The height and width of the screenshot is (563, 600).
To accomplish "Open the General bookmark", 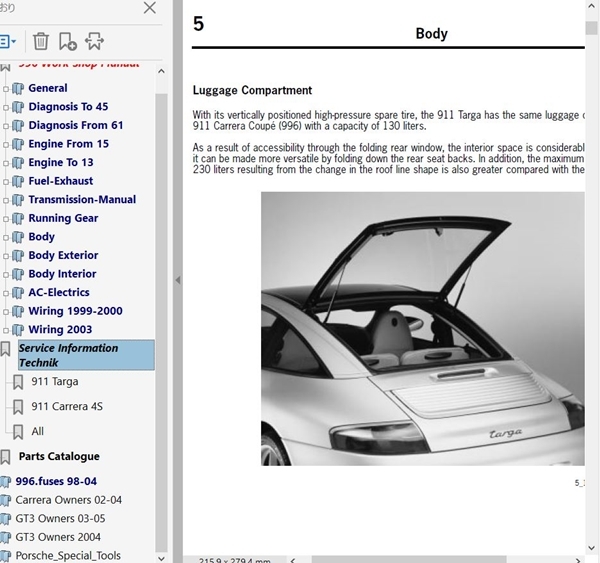I will click(48, 88).
